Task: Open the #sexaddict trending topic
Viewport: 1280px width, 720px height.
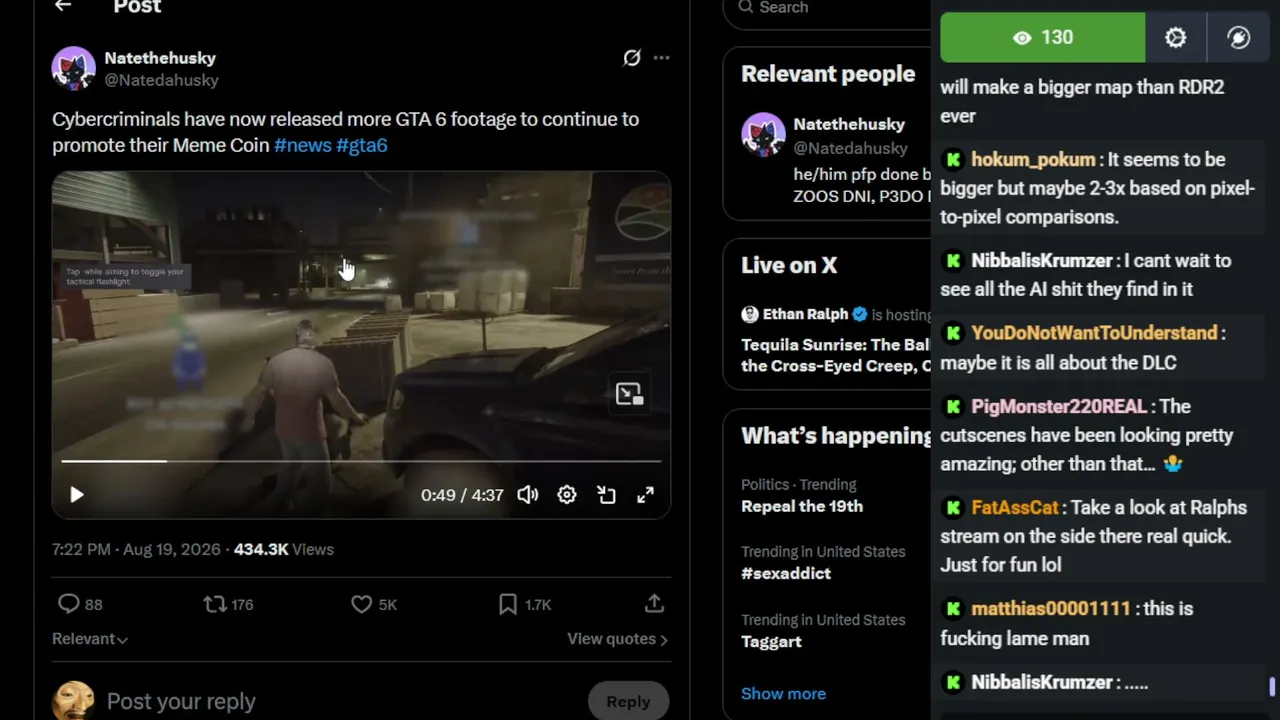Action: click(786, 573)
